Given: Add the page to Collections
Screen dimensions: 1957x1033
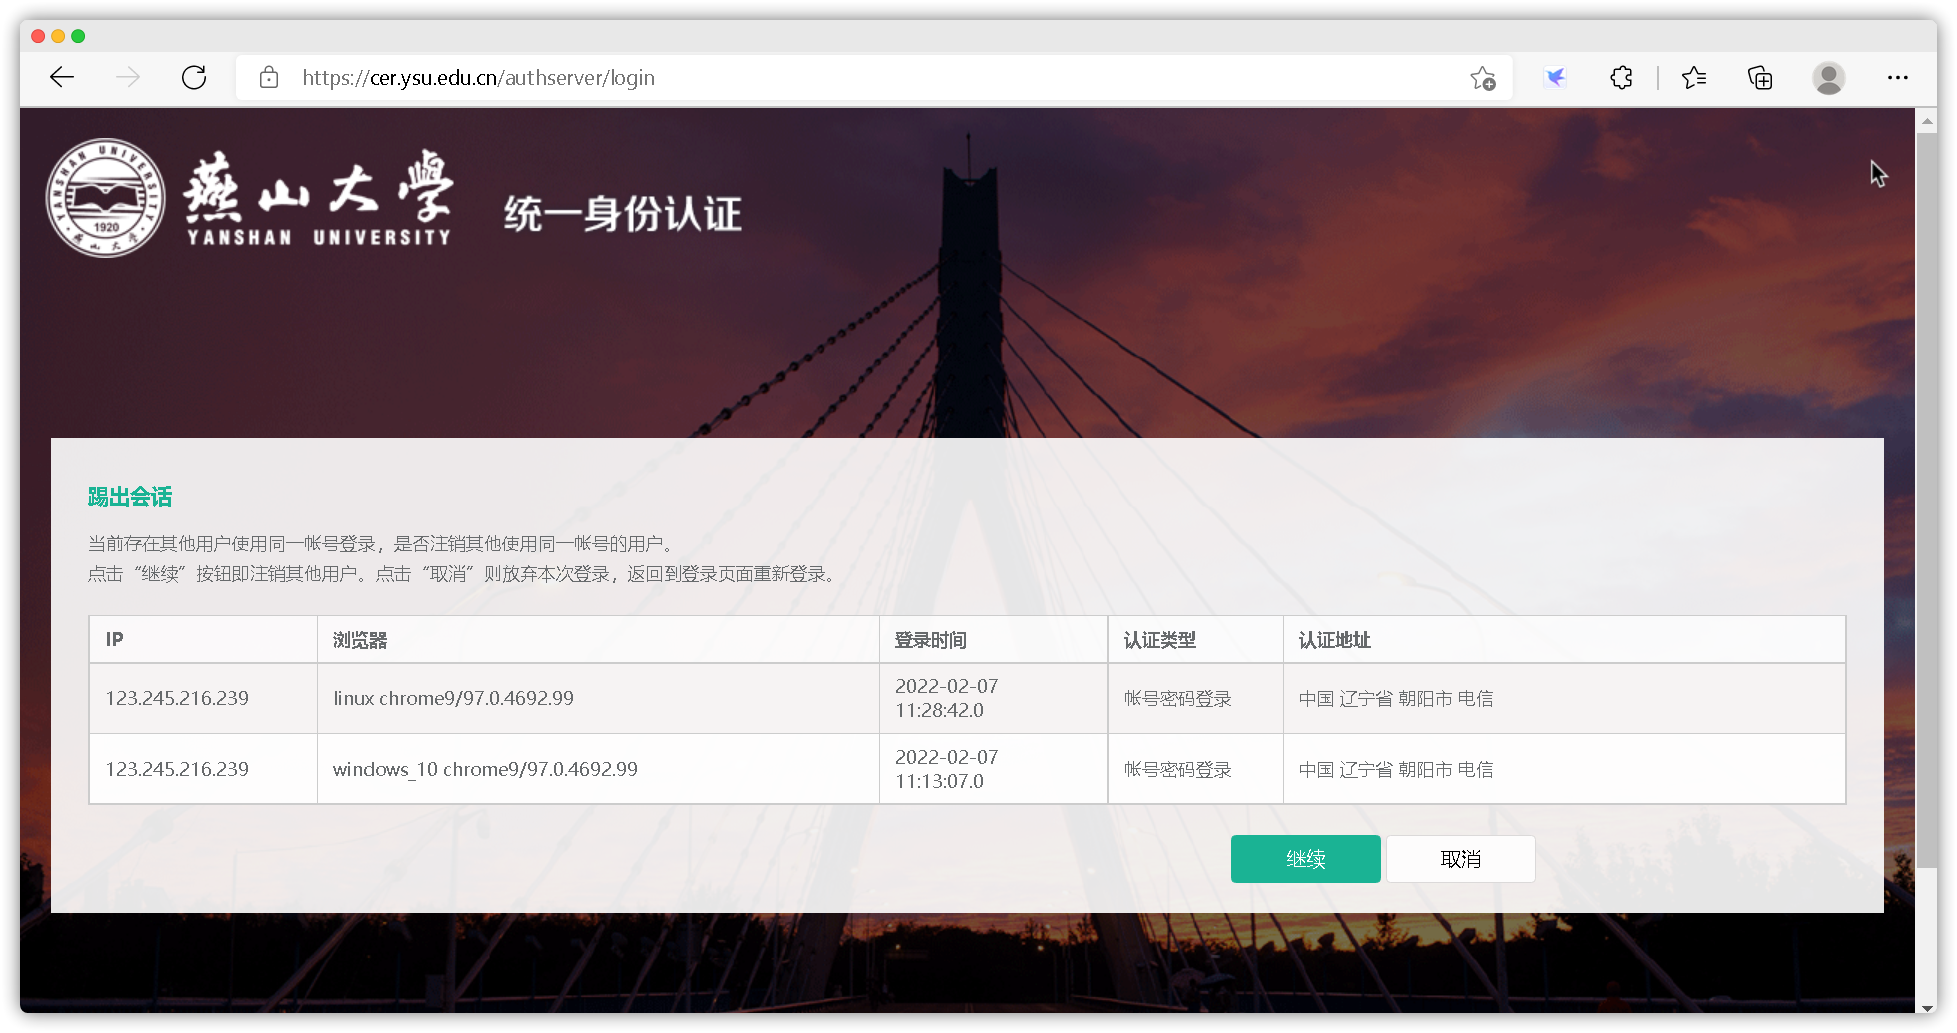Looking at the screenshot, I should (x=1760, y=77).
